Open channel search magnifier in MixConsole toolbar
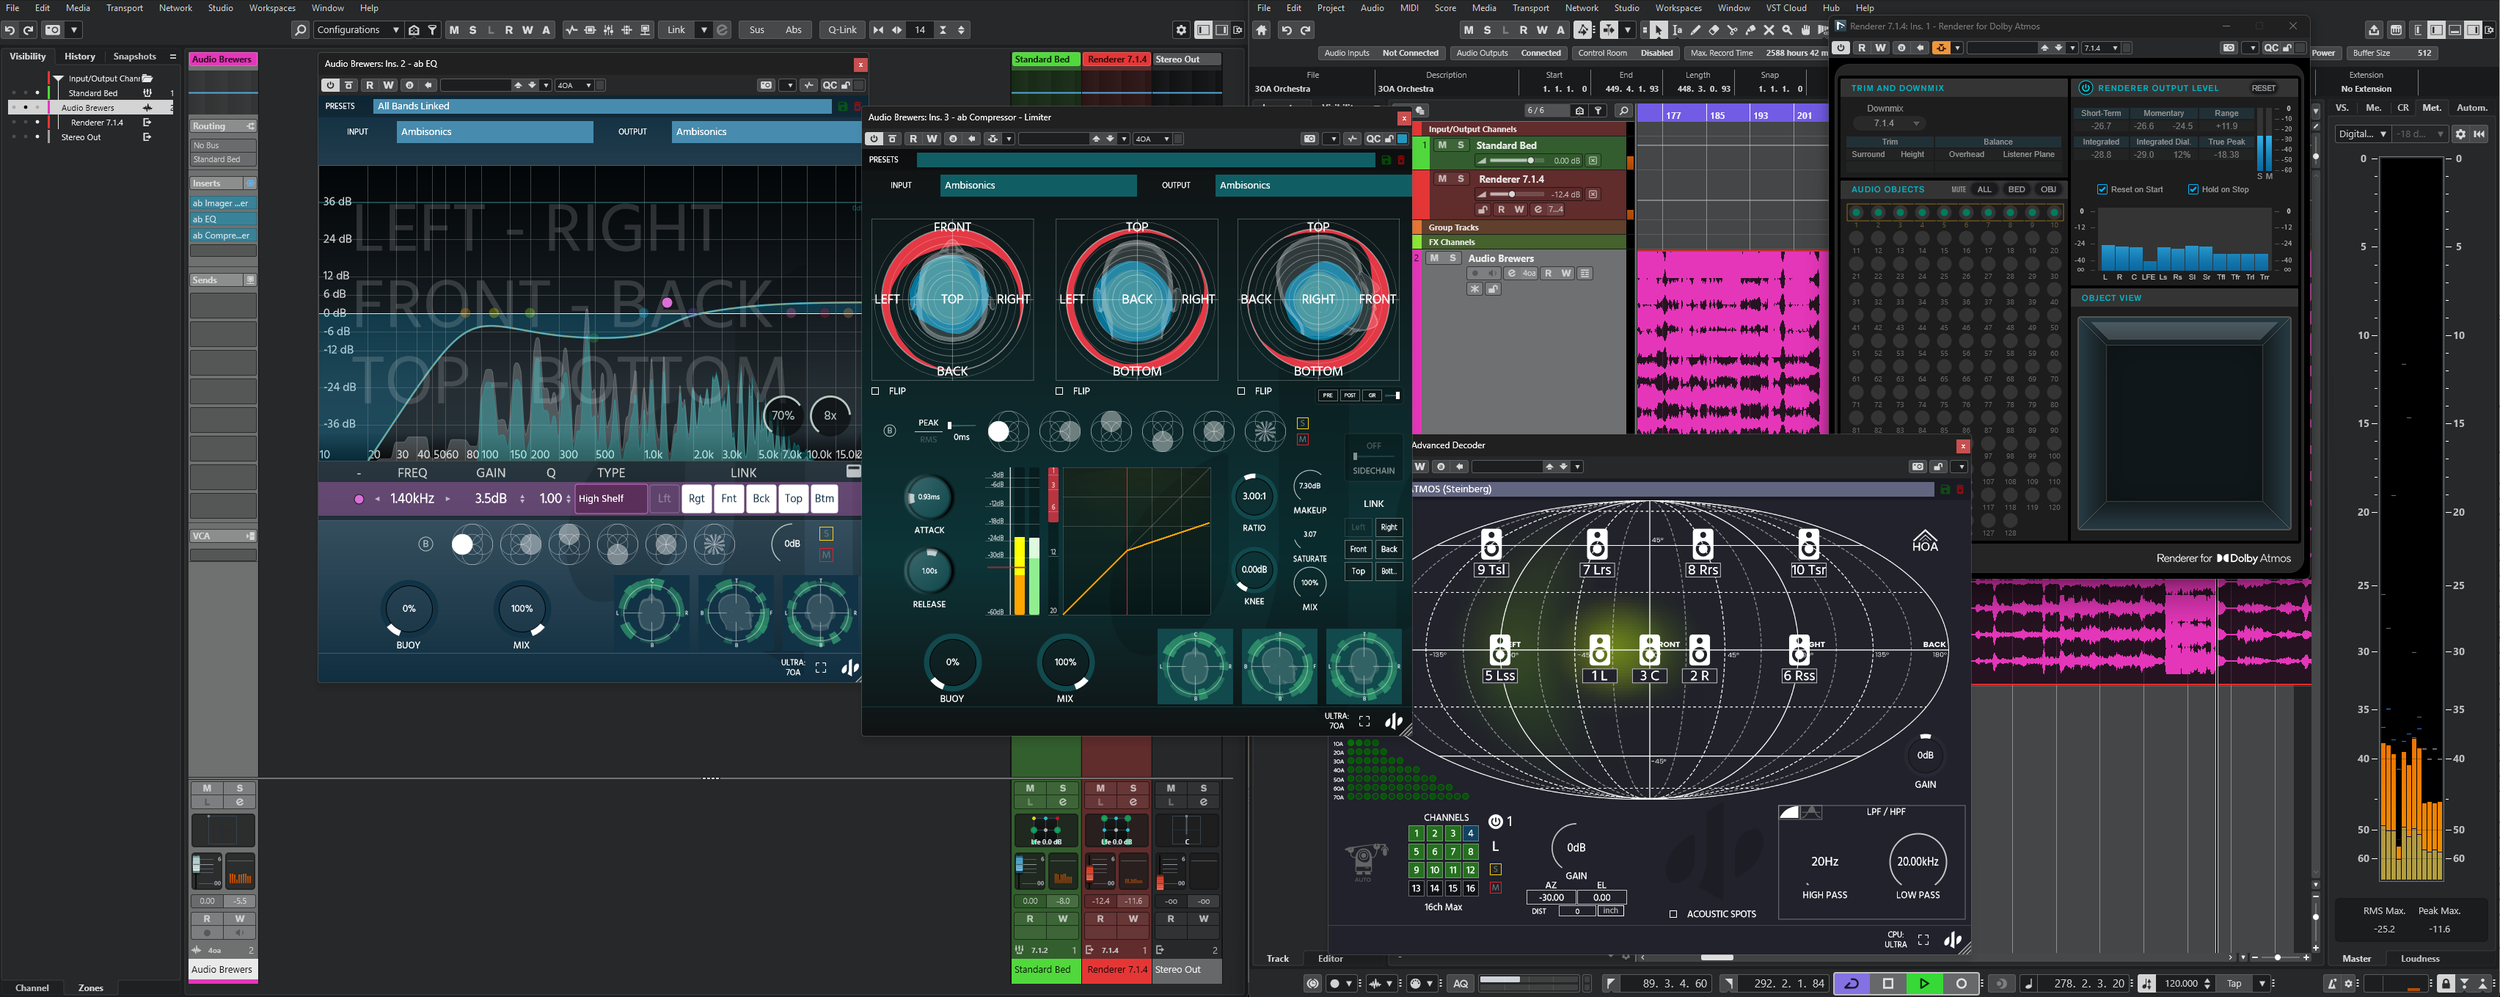The height and width of the screenshot is (997, 2500). coord(300,30)
